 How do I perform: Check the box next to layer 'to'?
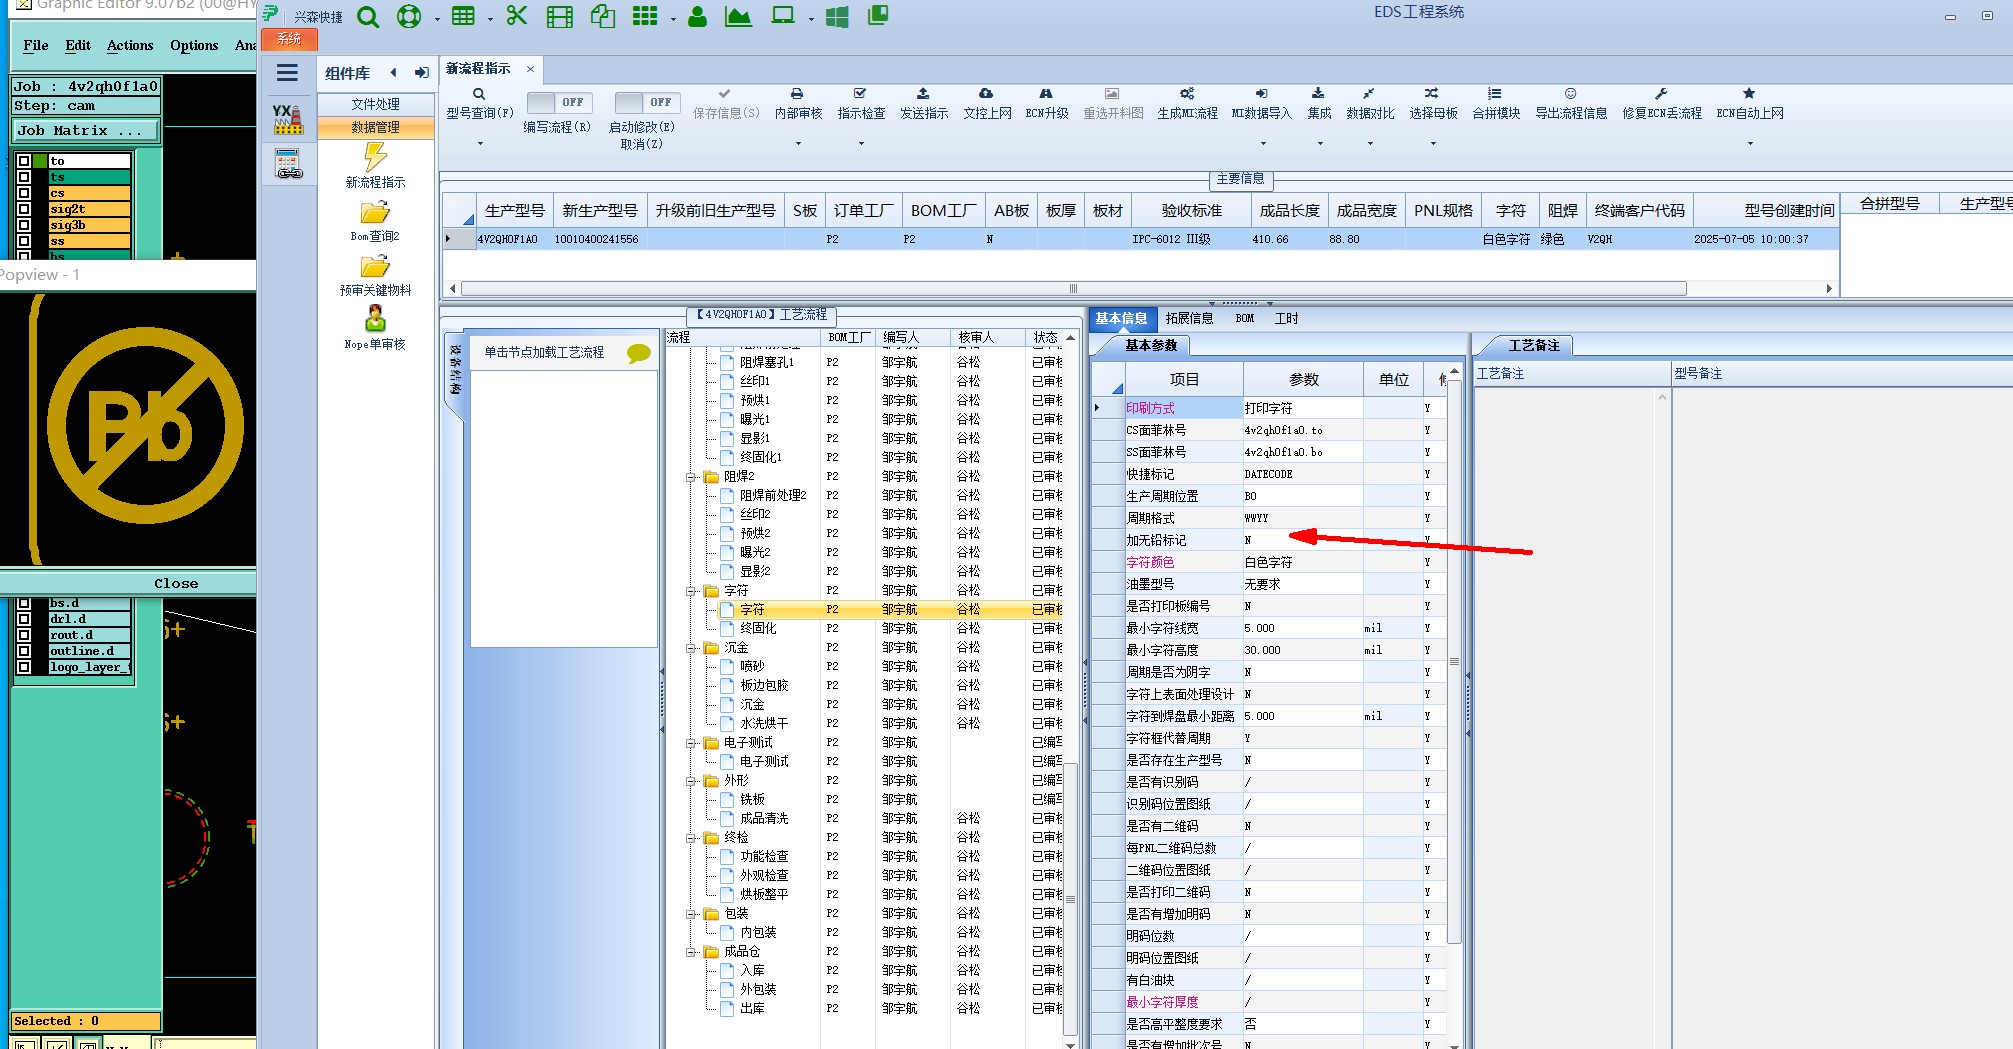pos(24,161)
